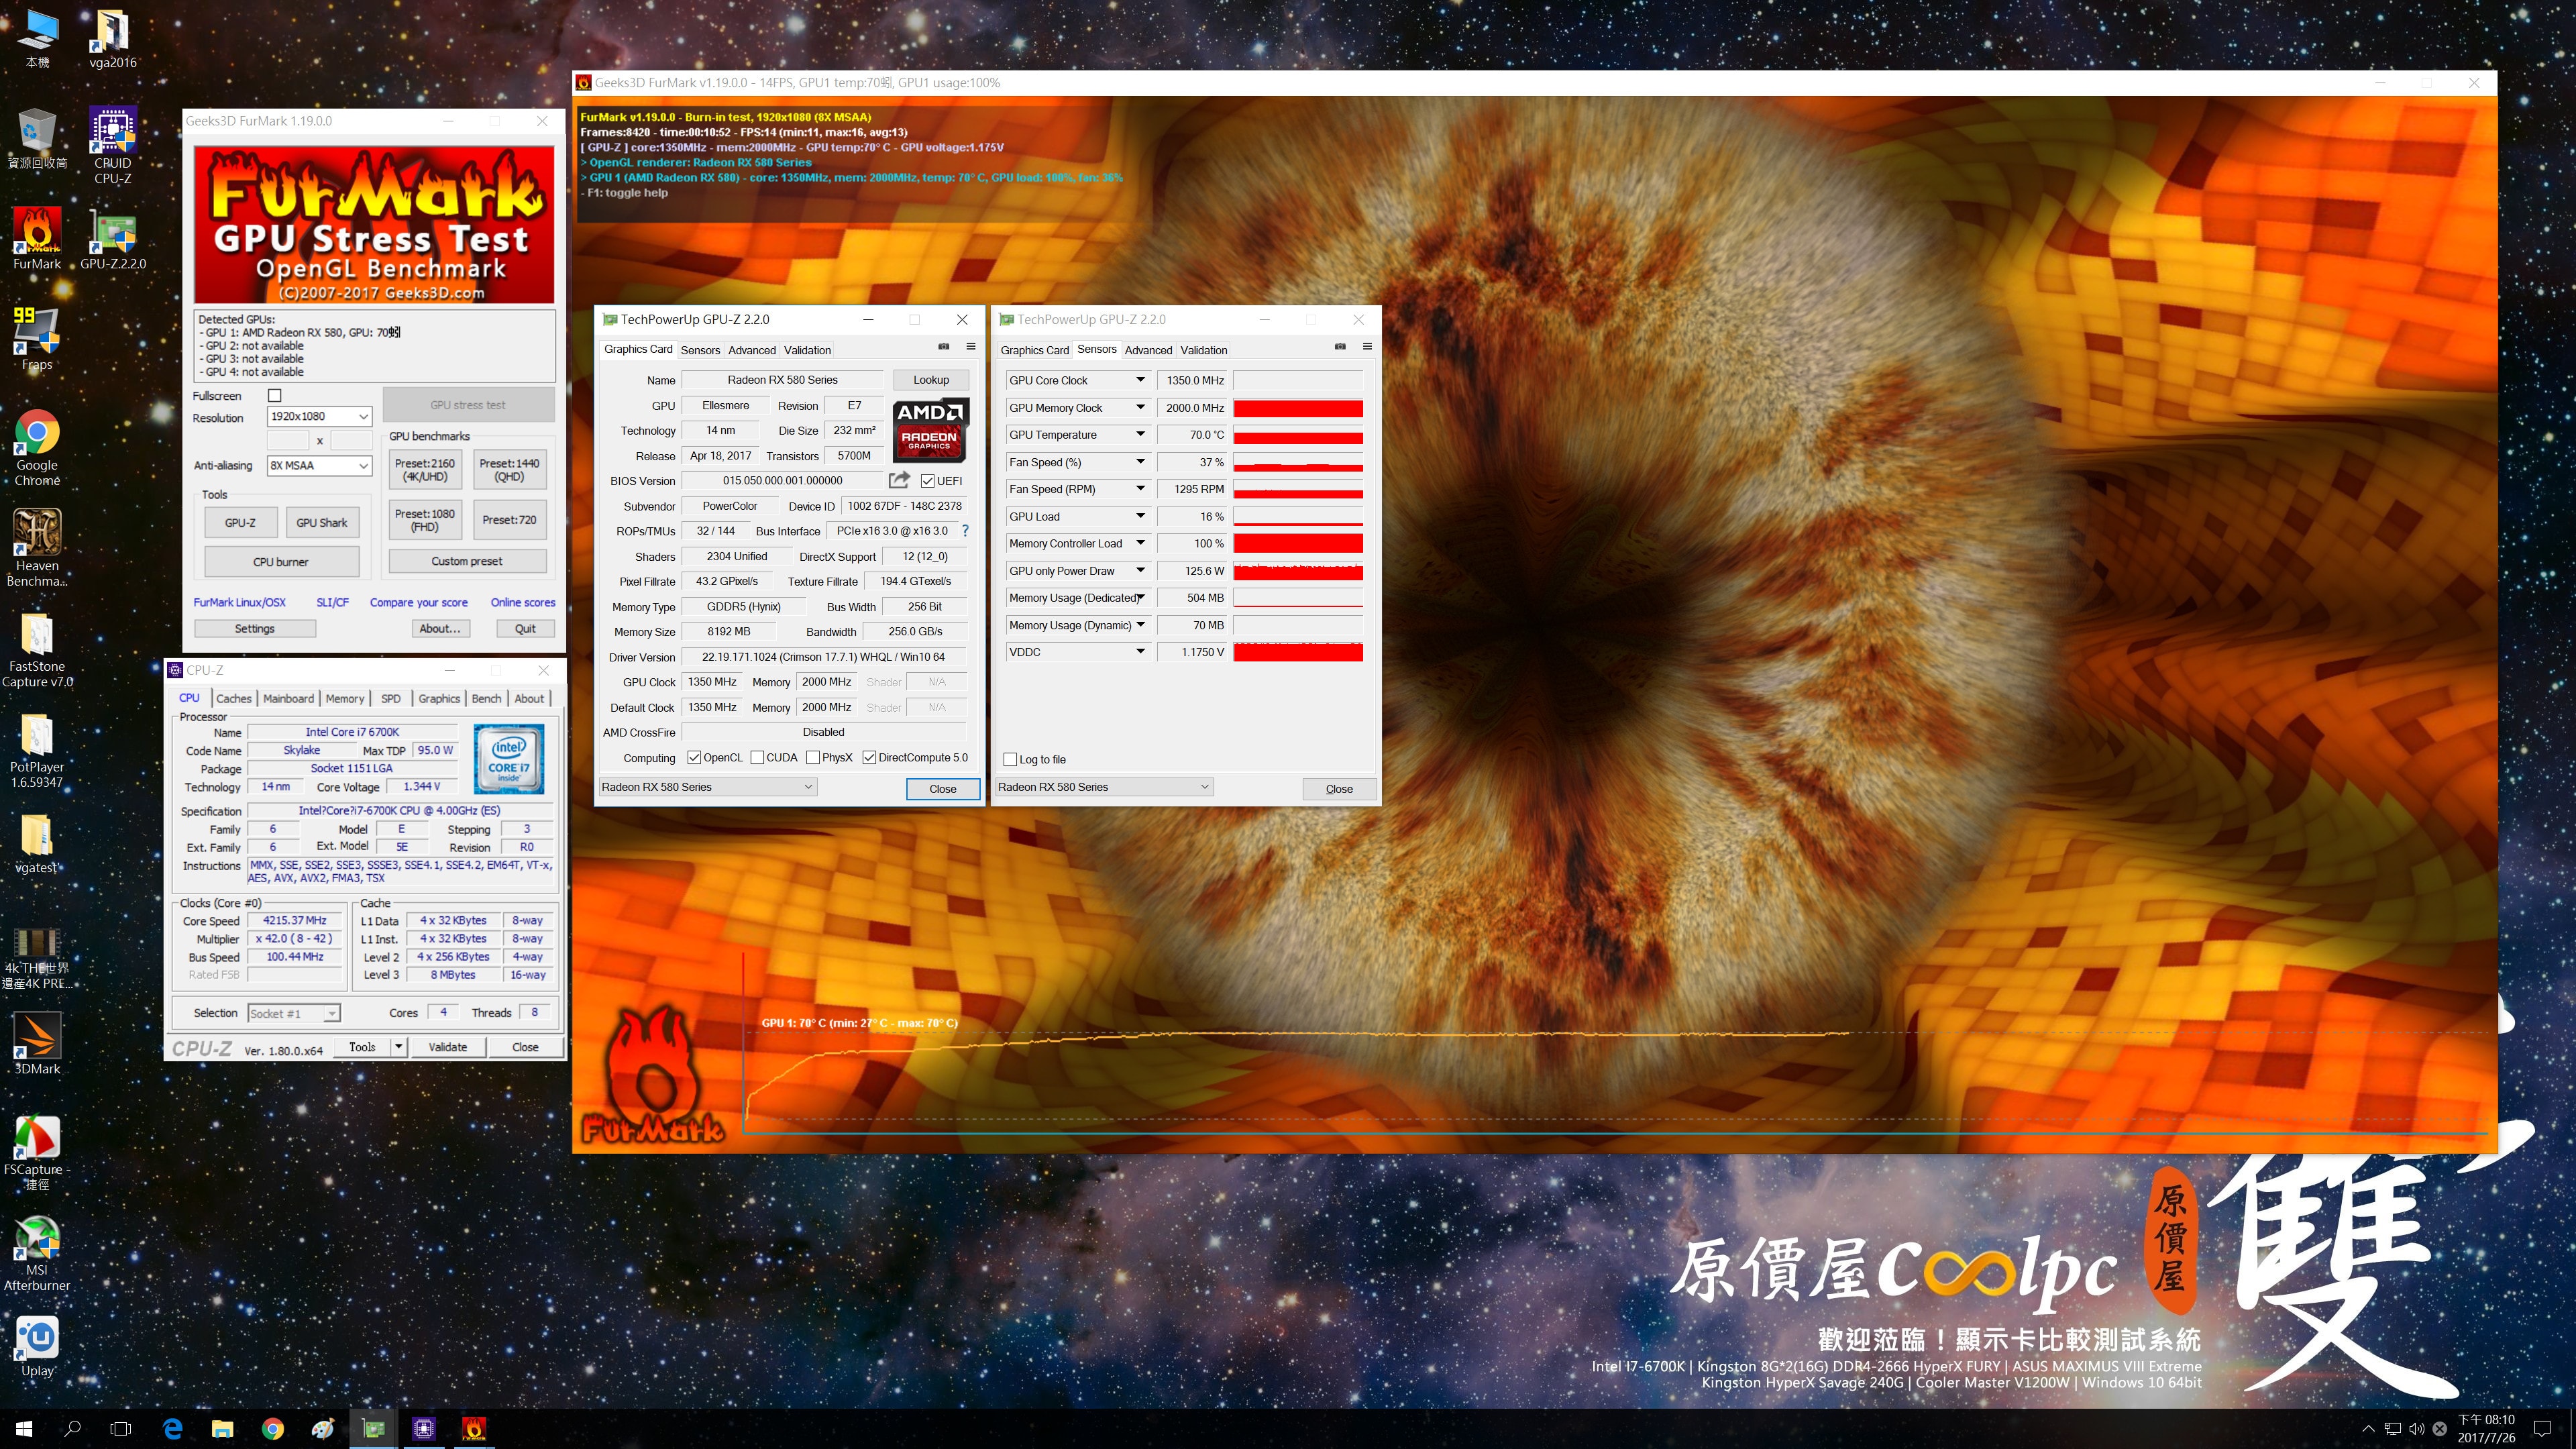The image size is (2576, 1449).
Task: Launch MSI Afterburner from the desktop
Action: [37, 1254]
